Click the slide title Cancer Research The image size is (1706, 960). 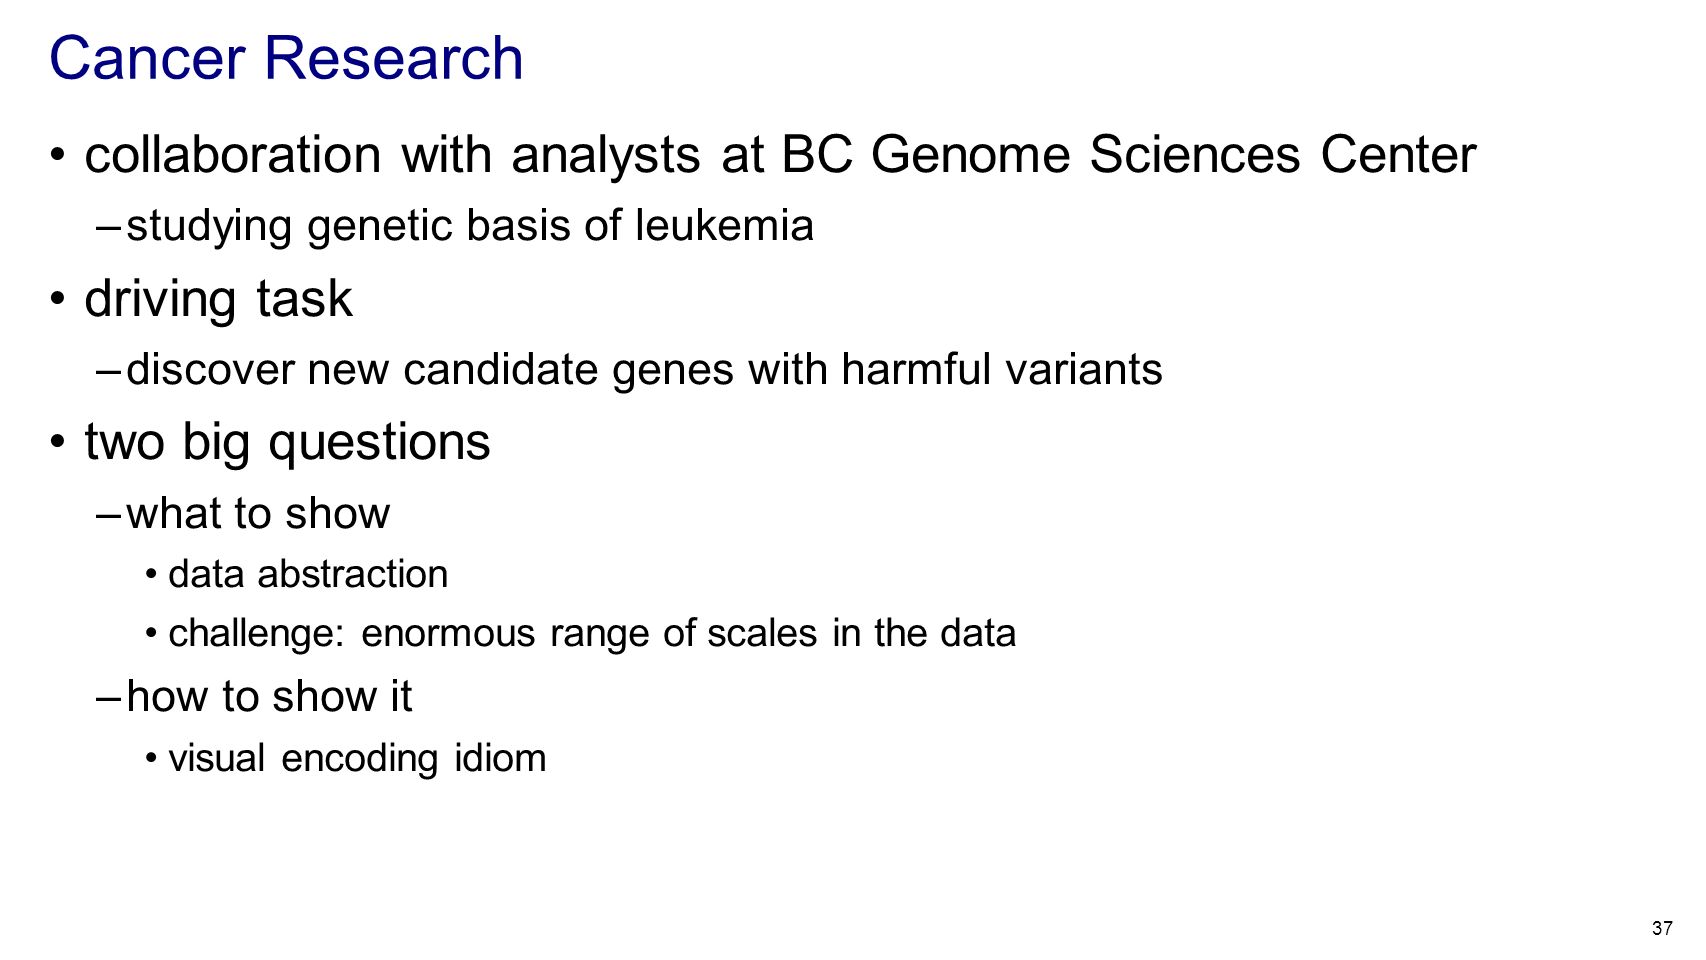[286, 58]
